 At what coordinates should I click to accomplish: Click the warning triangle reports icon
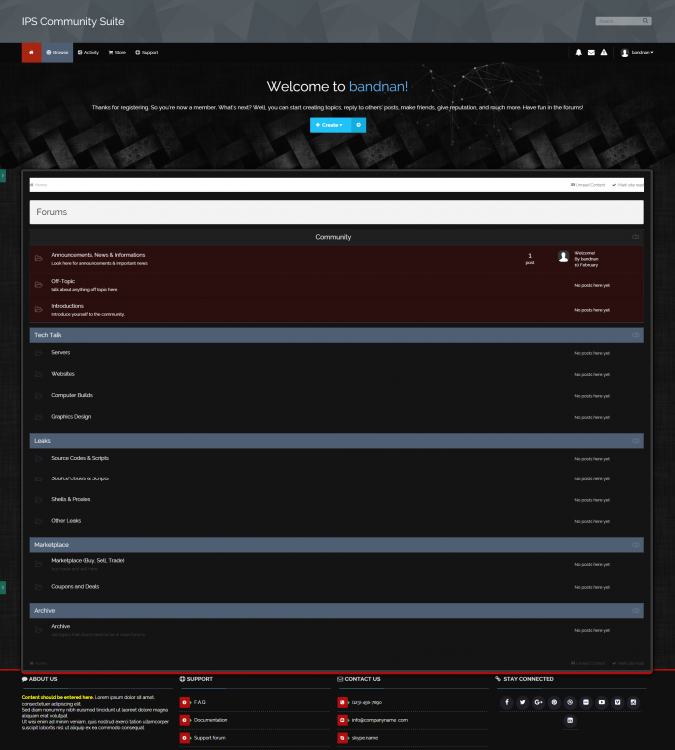pyautogui.click(x=604, y=52)
